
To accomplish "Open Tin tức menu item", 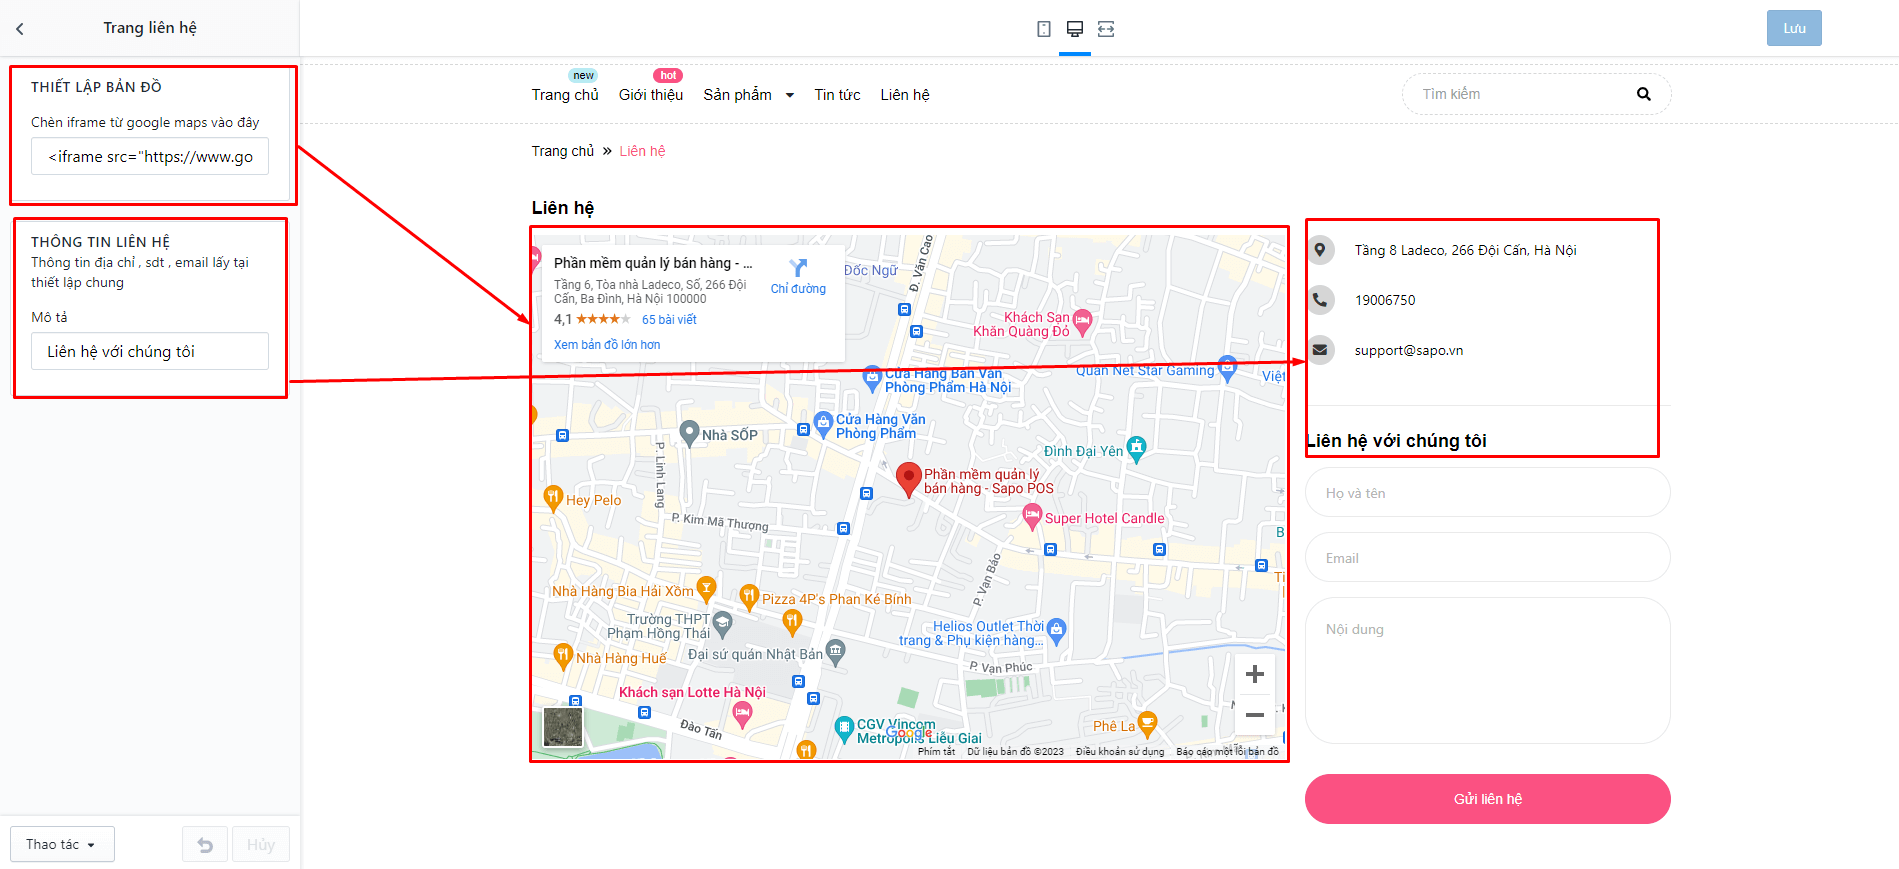I will click(x=837, y=95).
